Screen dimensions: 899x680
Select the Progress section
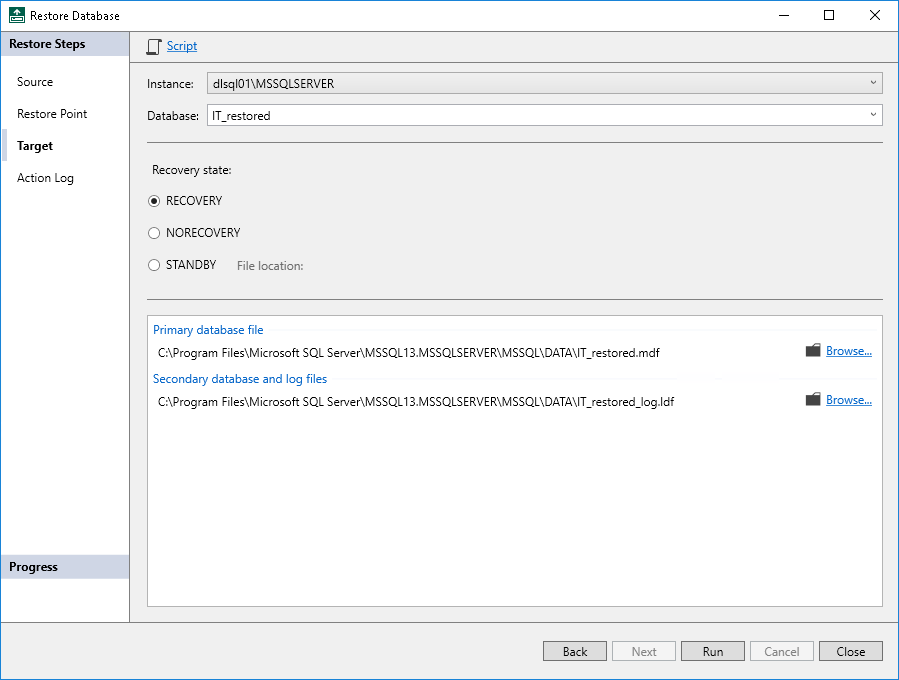[x=33, y=566]
